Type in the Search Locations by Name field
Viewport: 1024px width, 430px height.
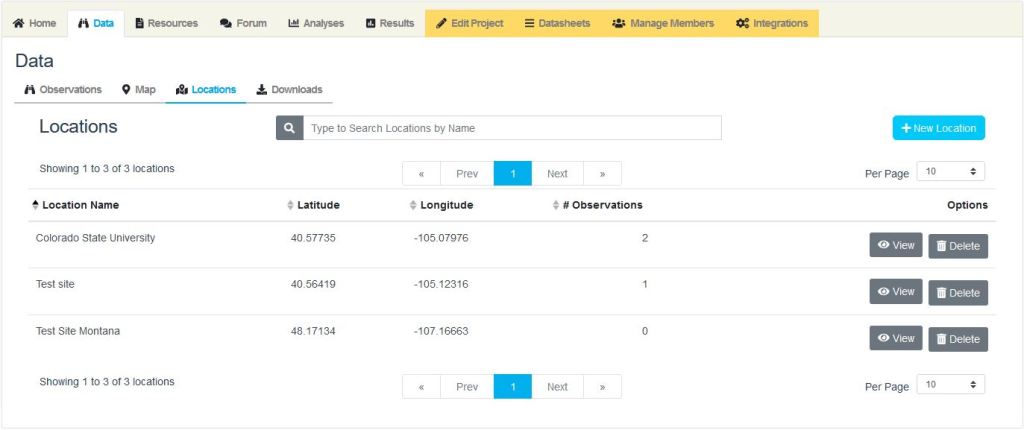pyautogui.click(x=511, y=128)
